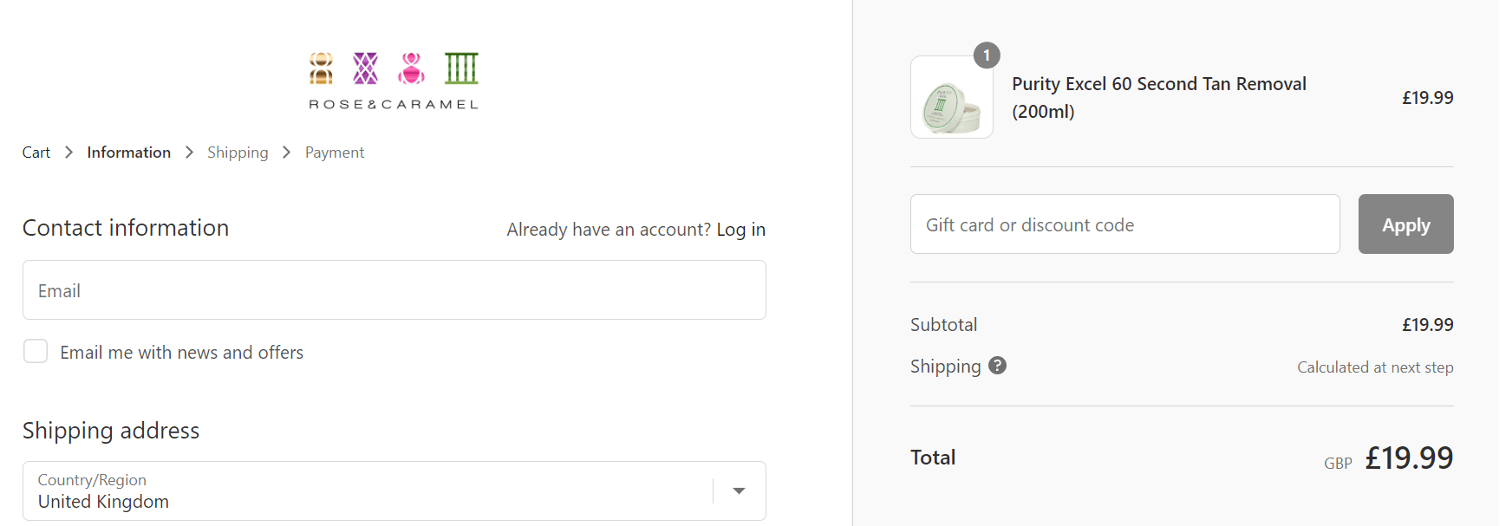
Task: Select the Information breadcrumb step
Action: click(x=129, y=152)
